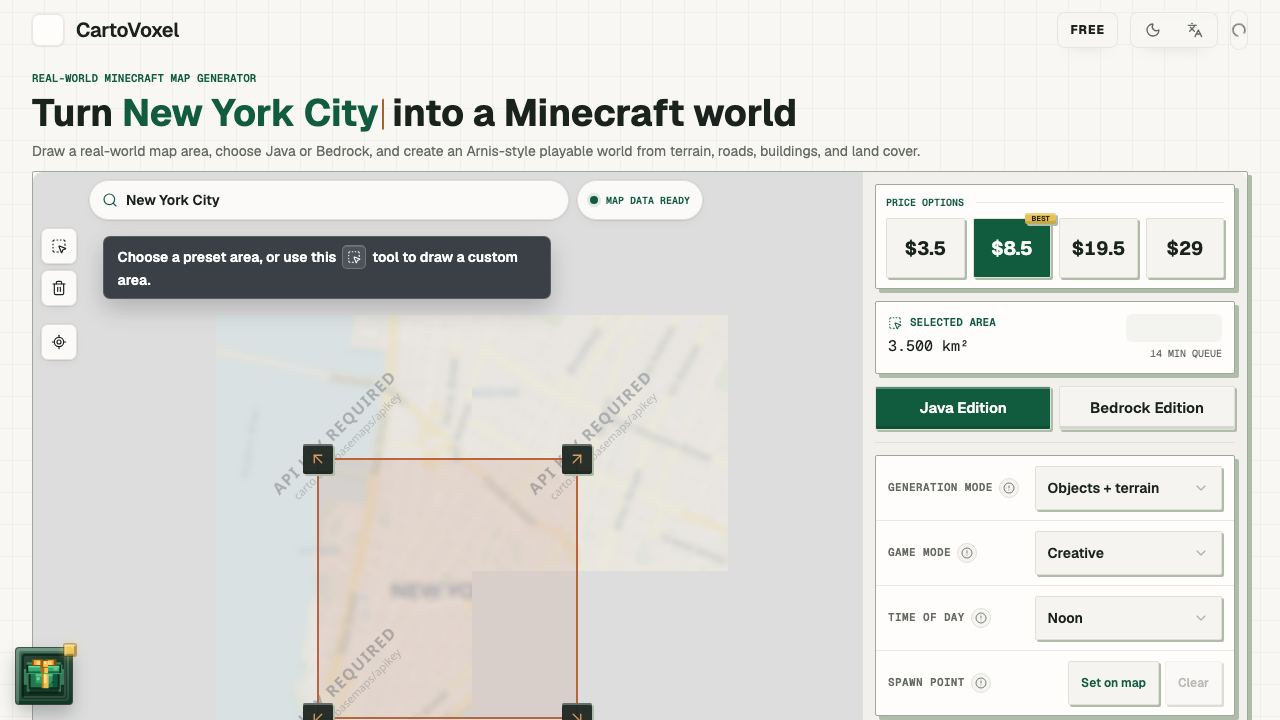
Task: Click the 14 MIN QUEUE text
Action: [x=1186, y=354]
